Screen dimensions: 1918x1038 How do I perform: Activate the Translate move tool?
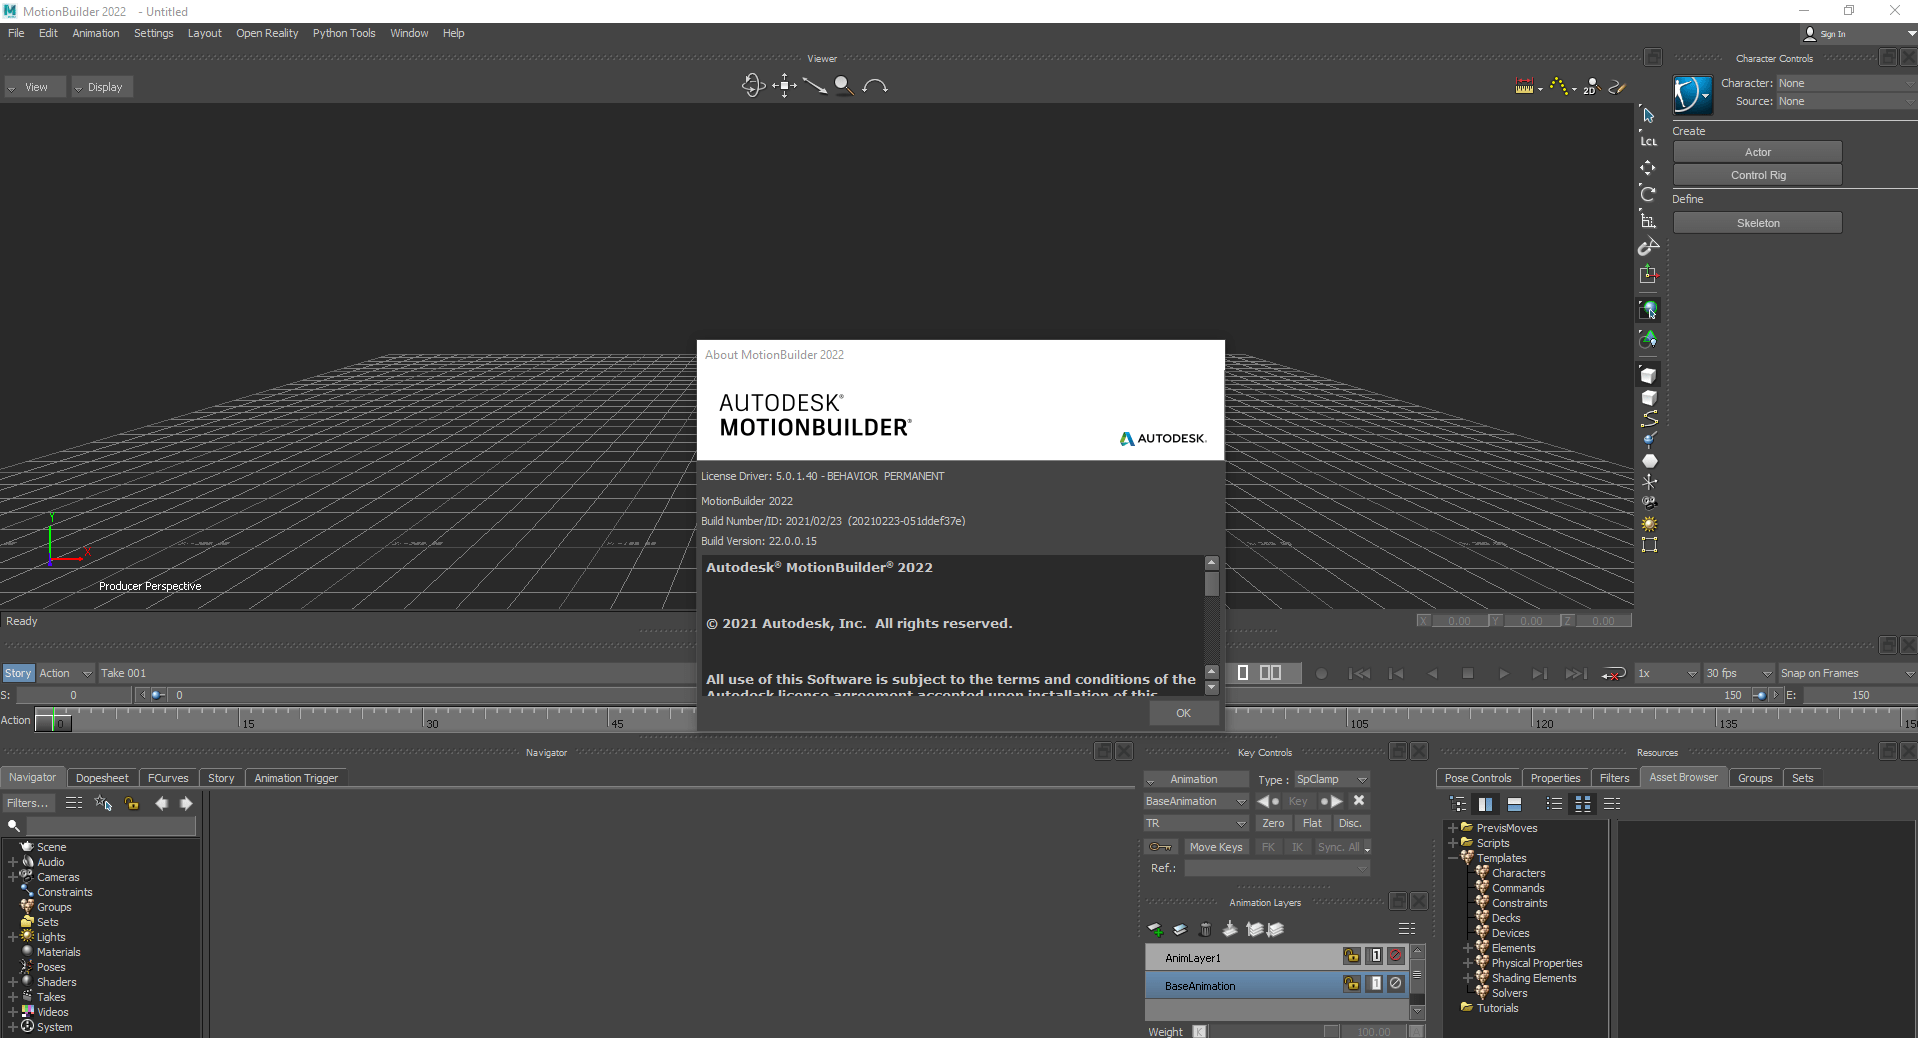(1648, 167)
